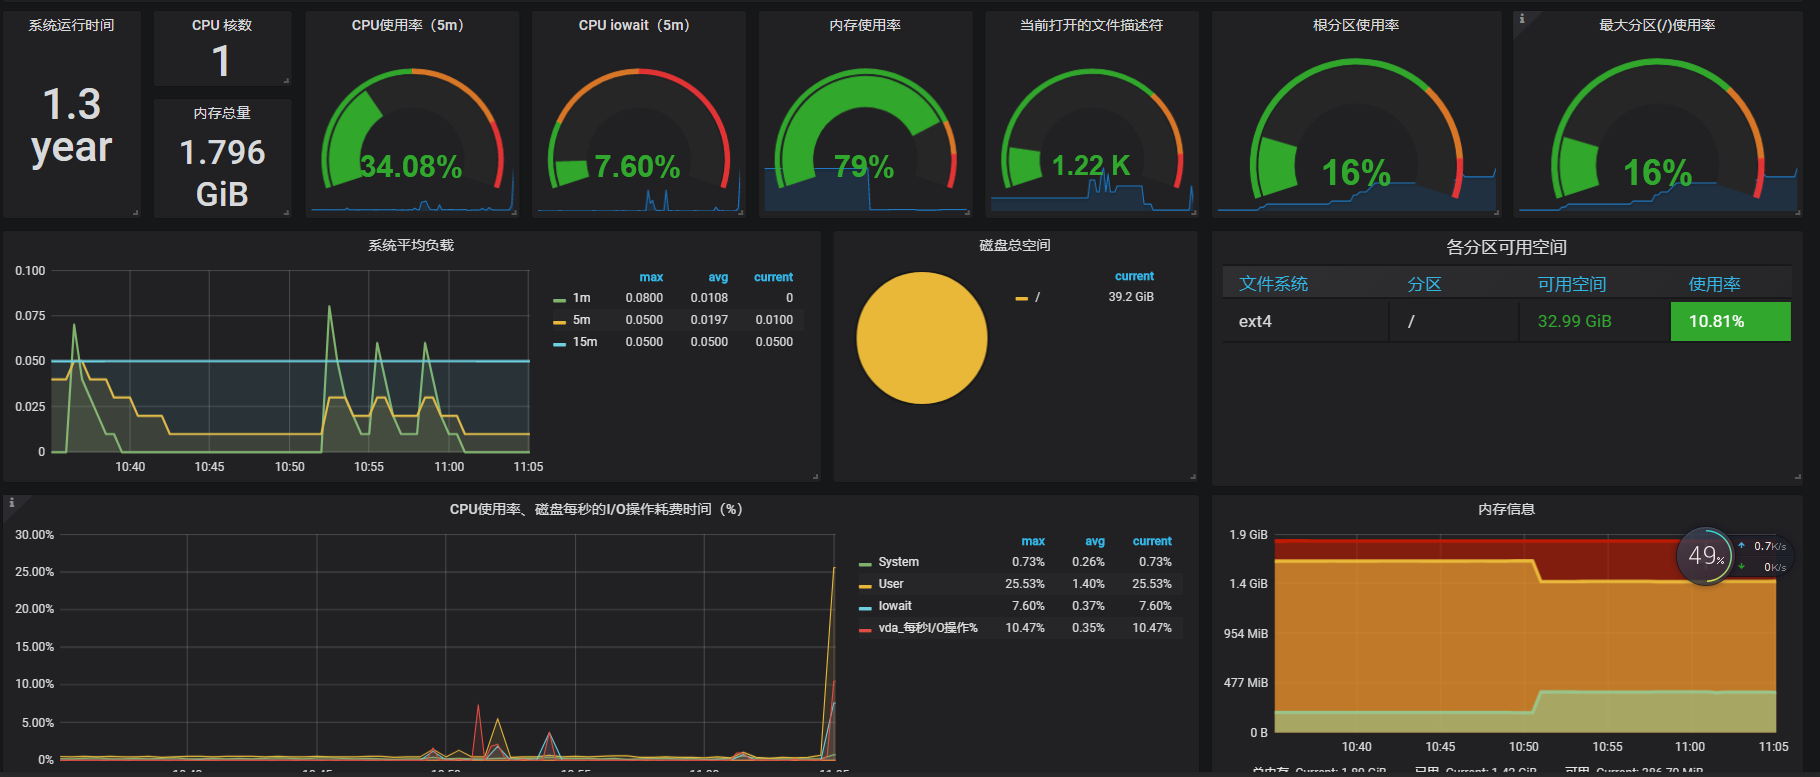Open color picker for System series swatch
Screen dimensions: 1820x777
(x=865, y=563)
